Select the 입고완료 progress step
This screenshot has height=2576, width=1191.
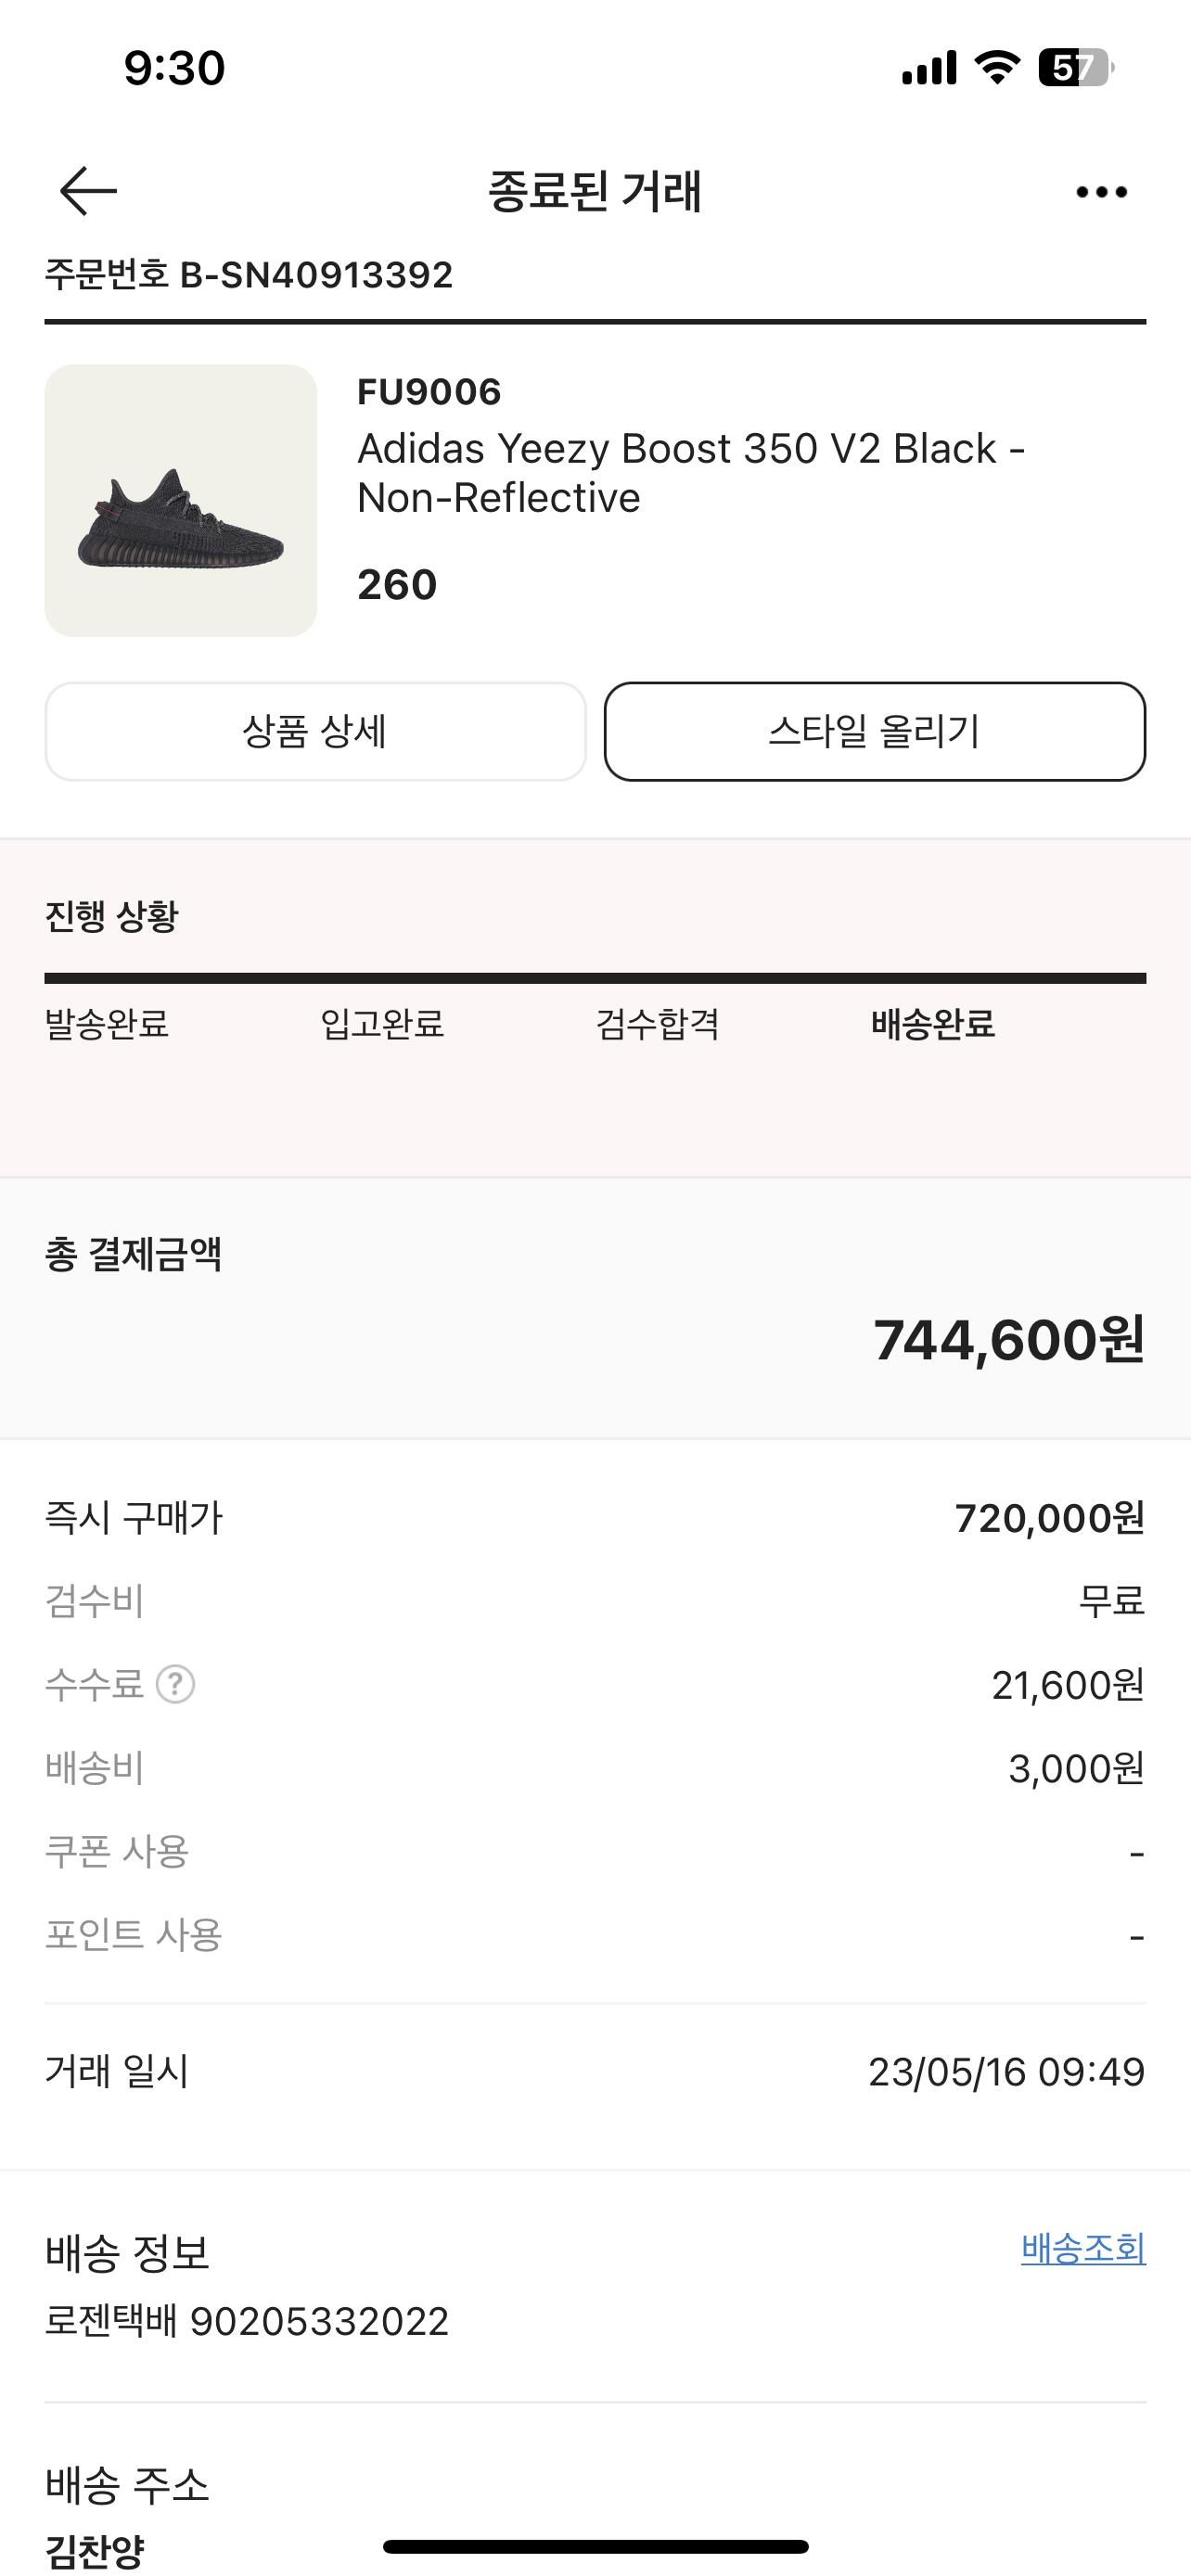(x=382, y=1024)
